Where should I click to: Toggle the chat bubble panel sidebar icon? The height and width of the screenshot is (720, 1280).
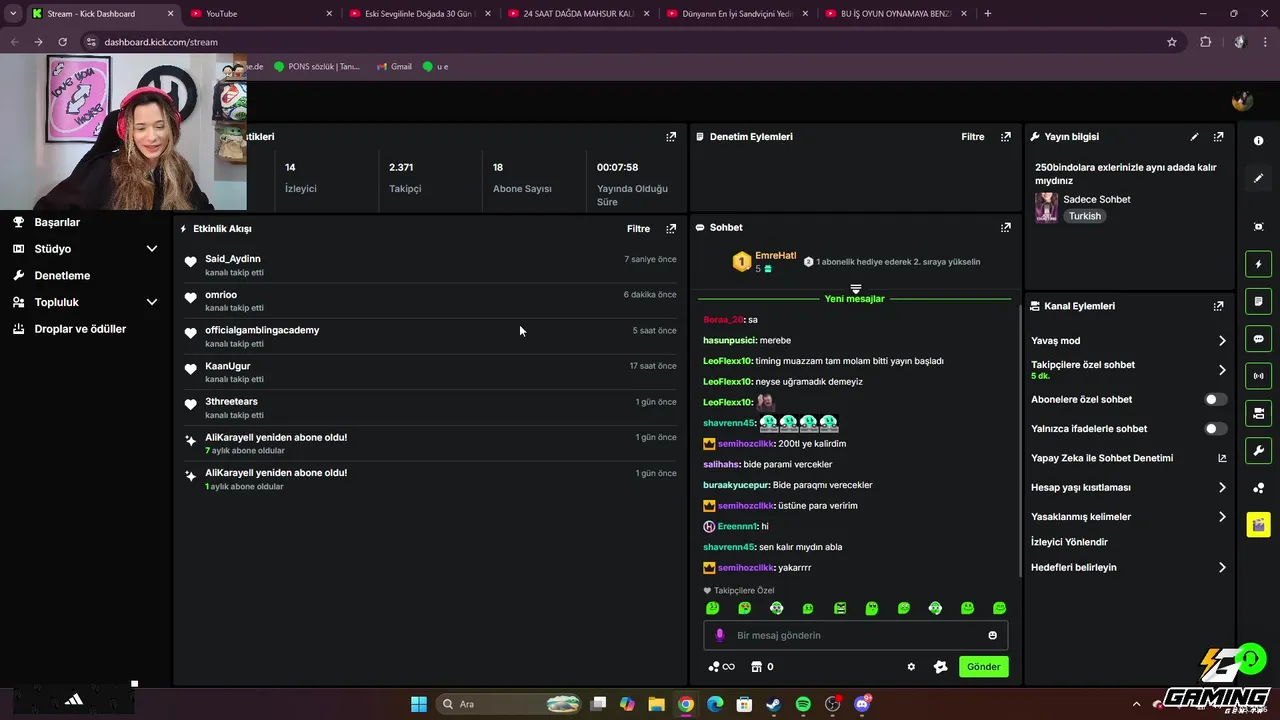[1258, 339]
